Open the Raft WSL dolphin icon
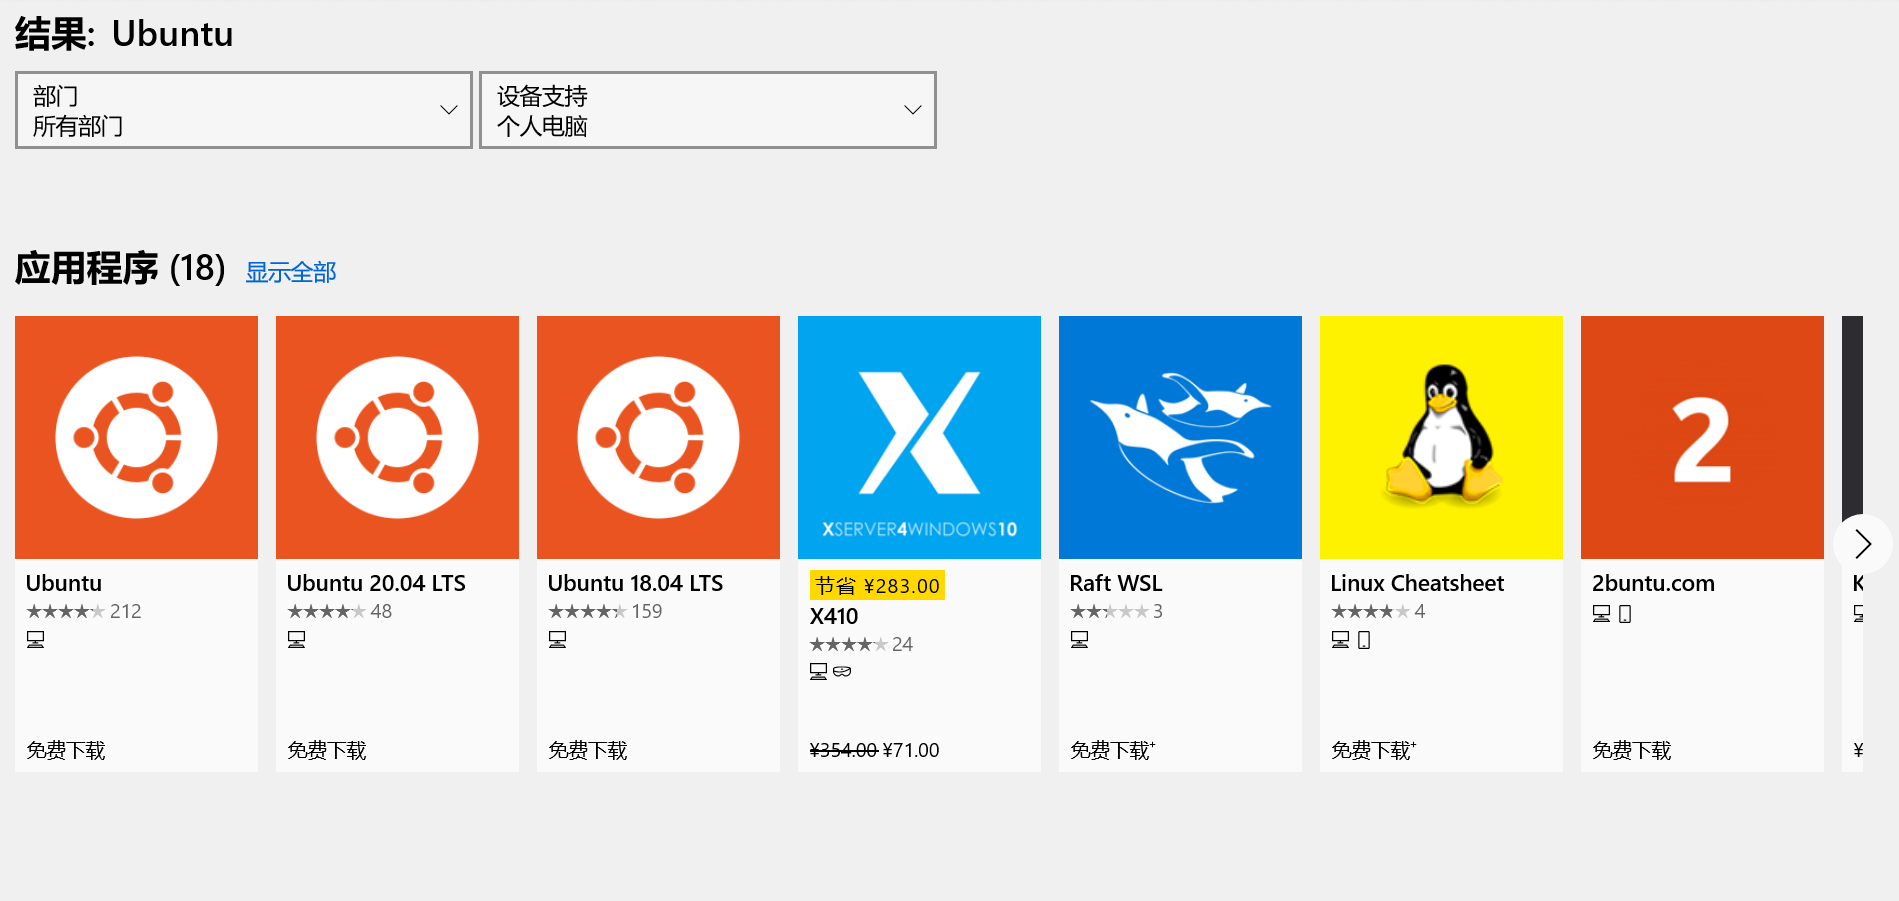Image resolution: width=1899 pixels, height=901 pixels. [x=1180, y=437]
